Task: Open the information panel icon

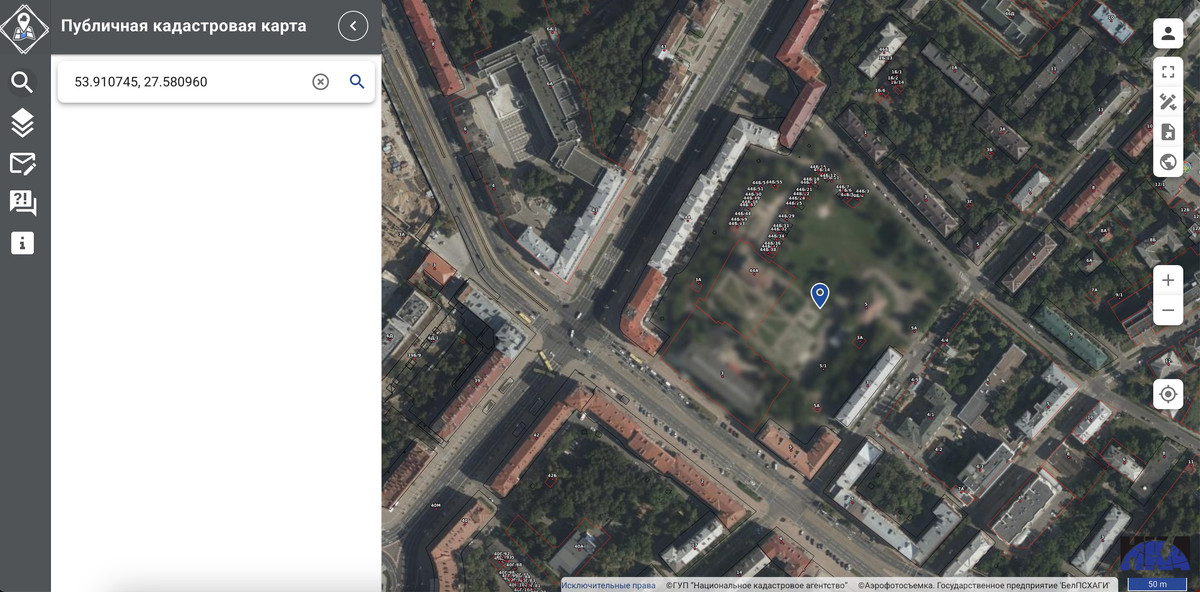Action: 22,243
